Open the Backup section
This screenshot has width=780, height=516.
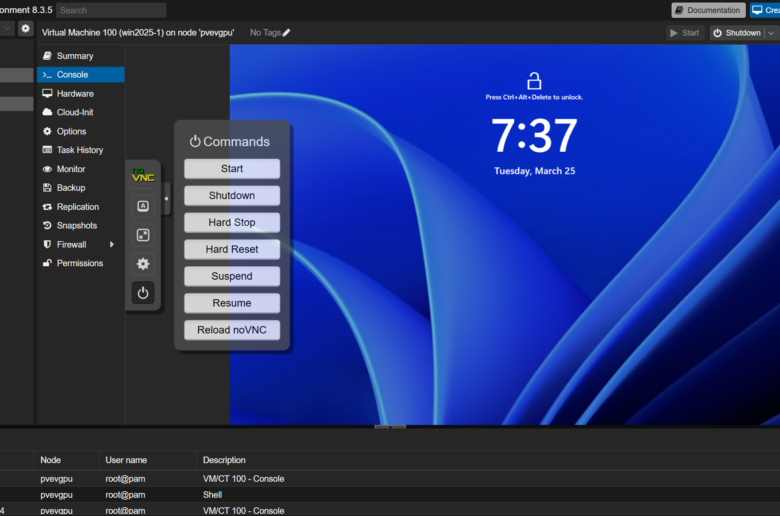(x=81, y=188)
